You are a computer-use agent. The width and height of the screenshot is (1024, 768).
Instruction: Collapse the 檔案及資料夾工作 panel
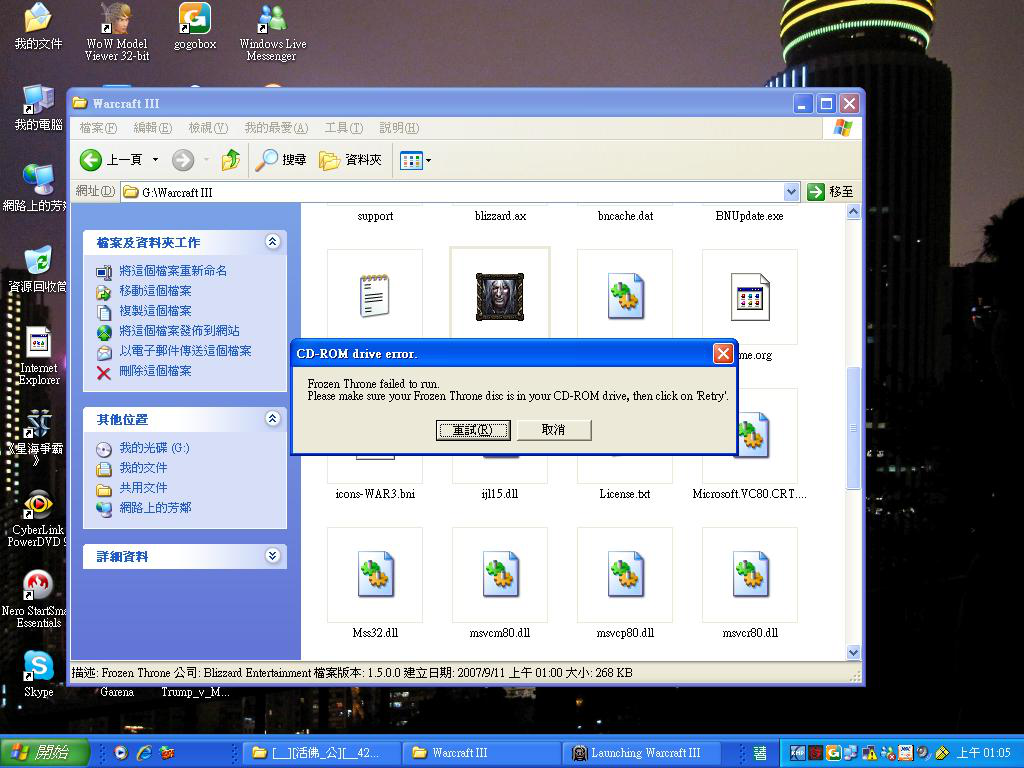[x=272, y=242]
